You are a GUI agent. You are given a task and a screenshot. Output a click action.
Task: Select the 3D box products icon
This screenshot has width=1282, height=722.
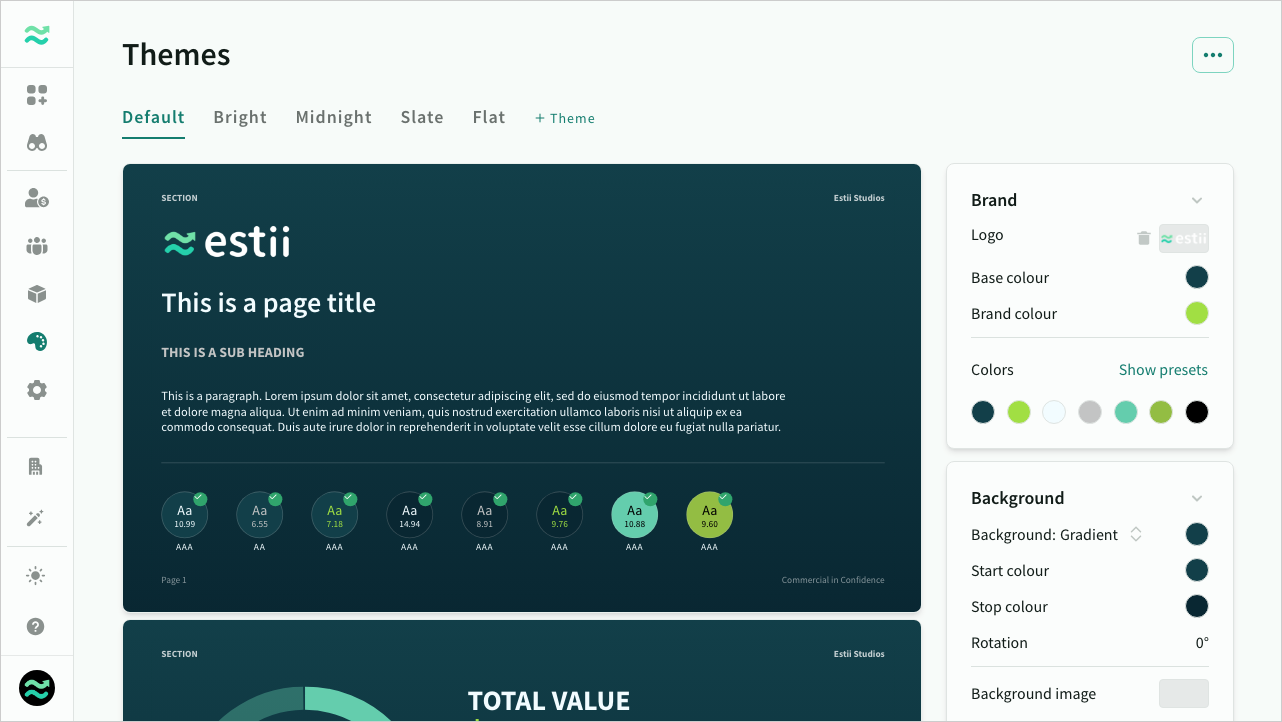pos(37,294)
